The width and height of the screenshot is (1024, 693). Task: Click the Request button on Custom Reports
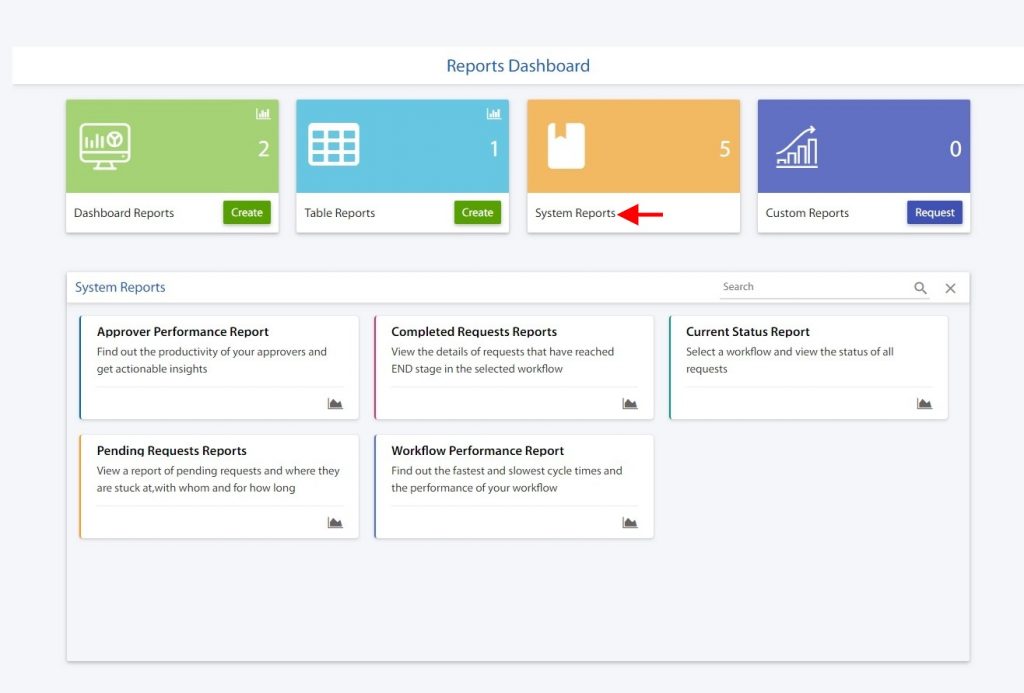tap(934, 213)
